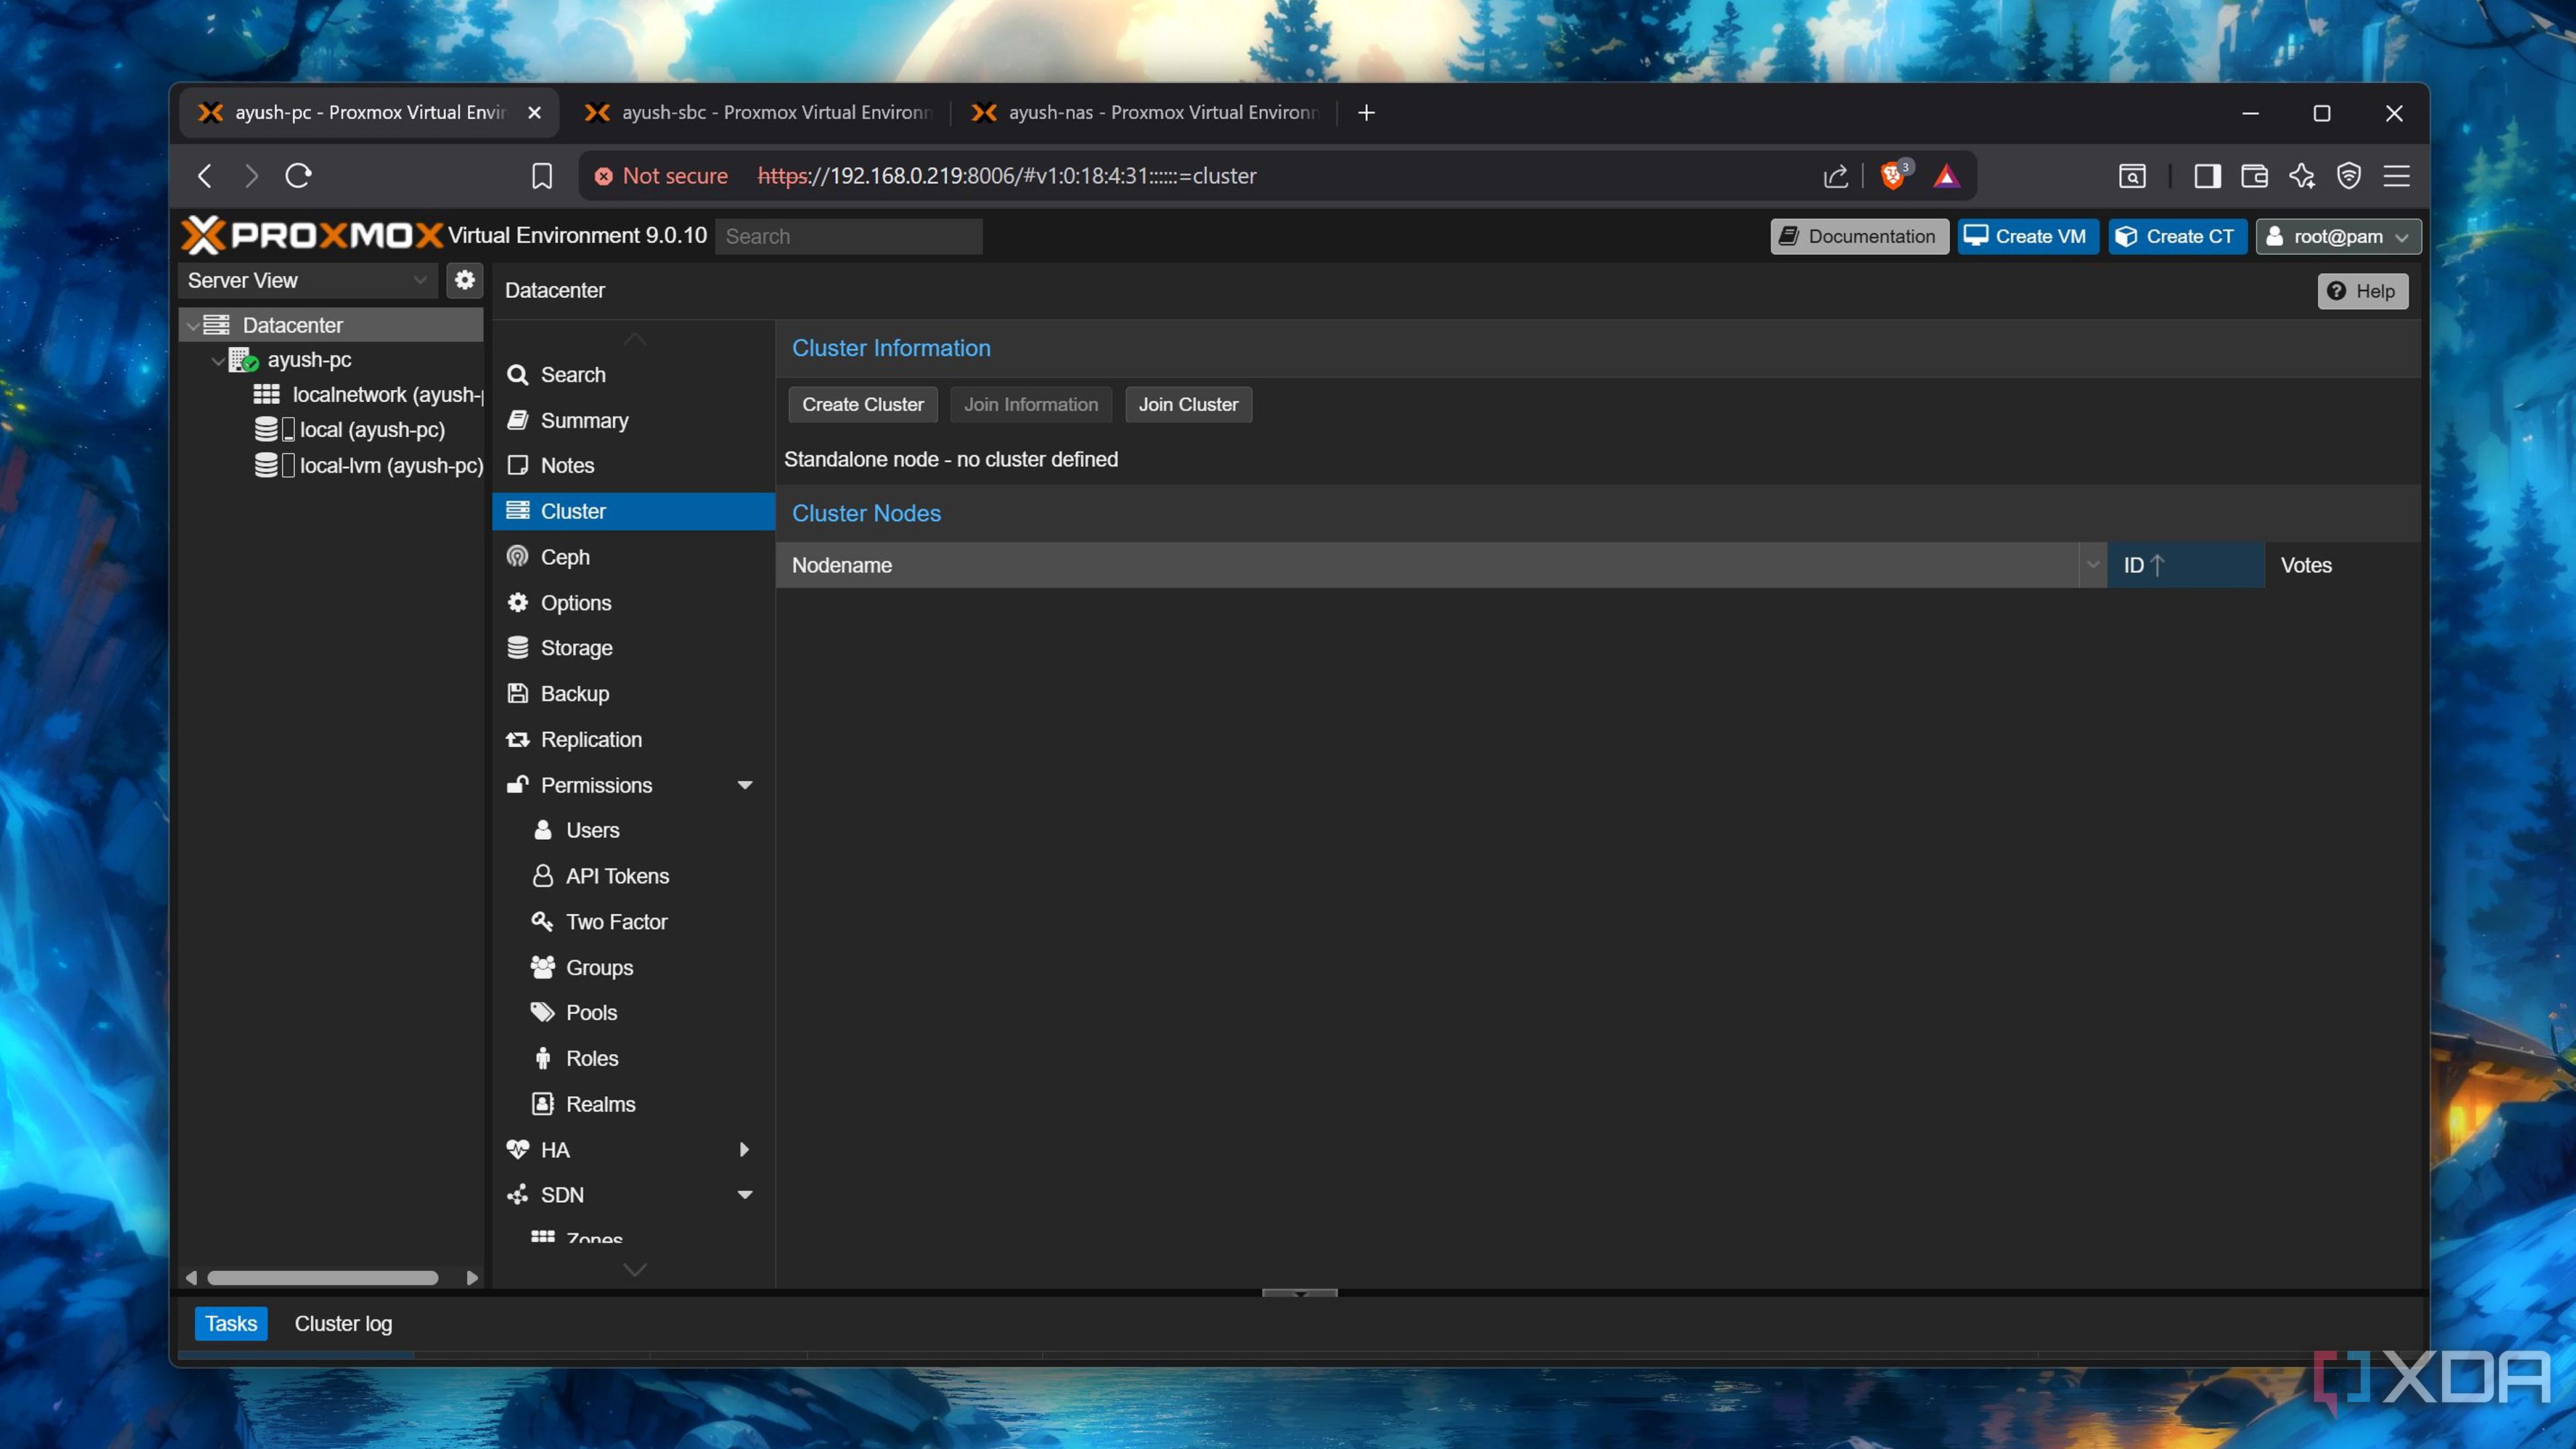The height and width of the screenshot is (1449, 2576).
Task: Open the Ceph menu item
Action: (633, 557)
